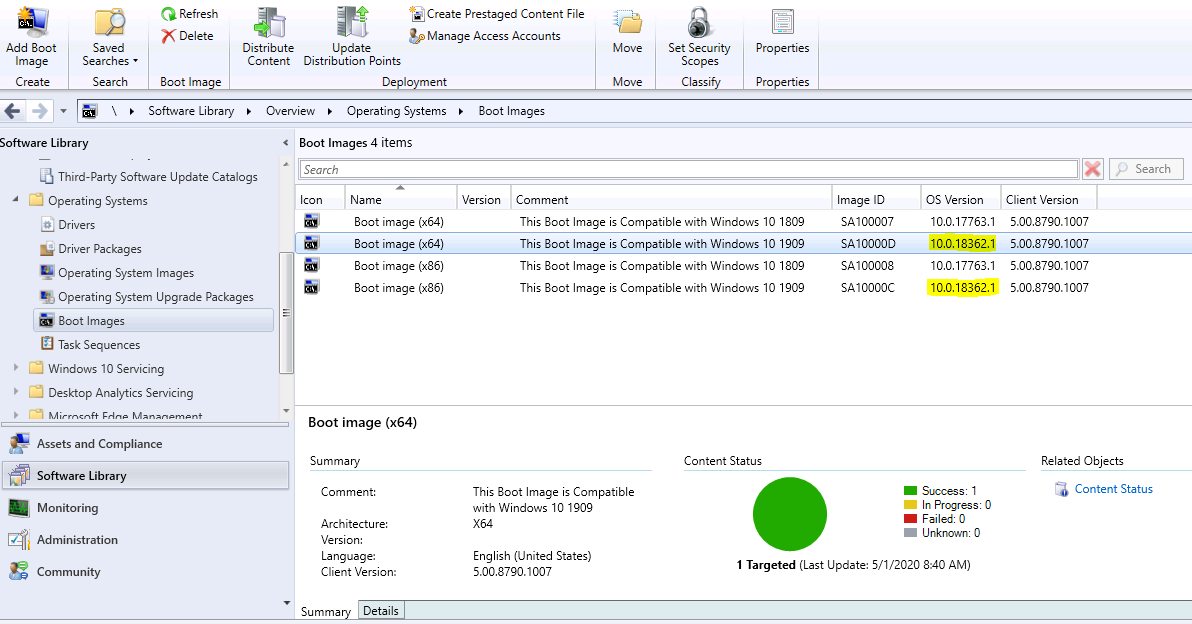Click the Set Security Scopes icon

click(x=699, y=24)
